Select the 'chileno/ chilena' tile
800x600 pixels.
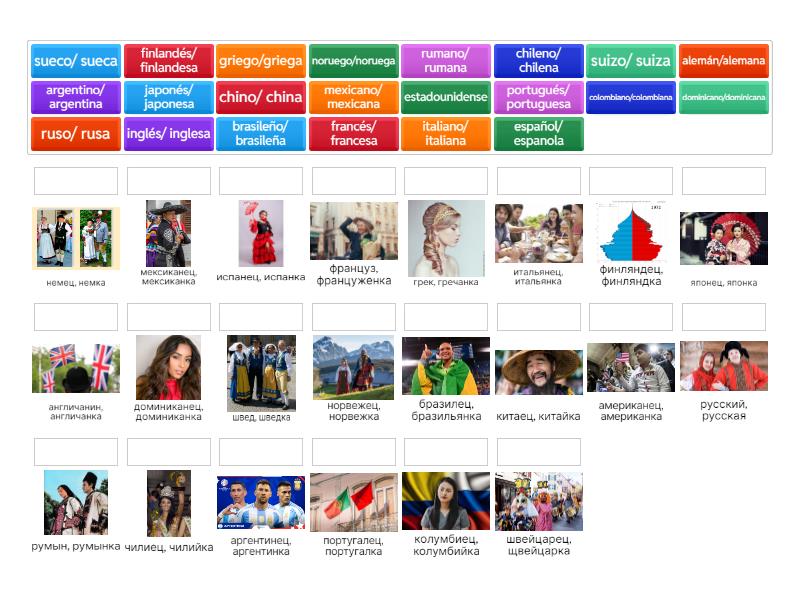538,61
